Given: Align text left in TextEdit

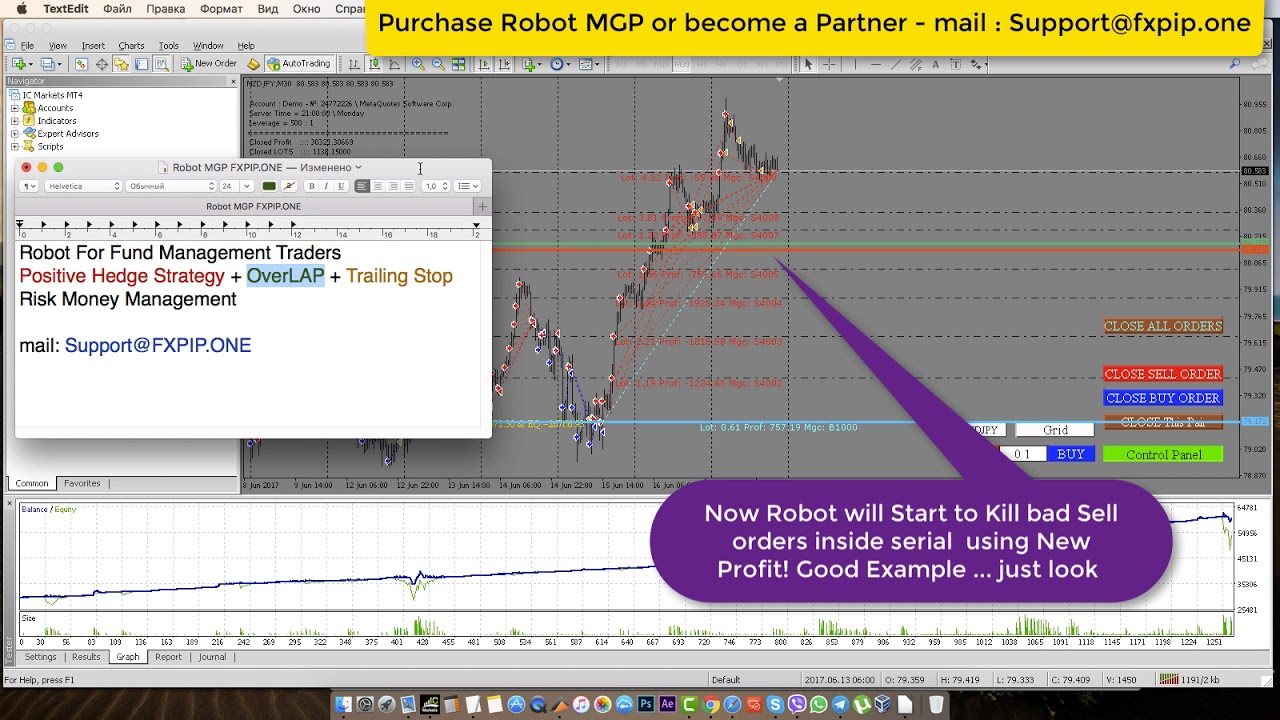Looking at the screenshot, I should [362, 186].
